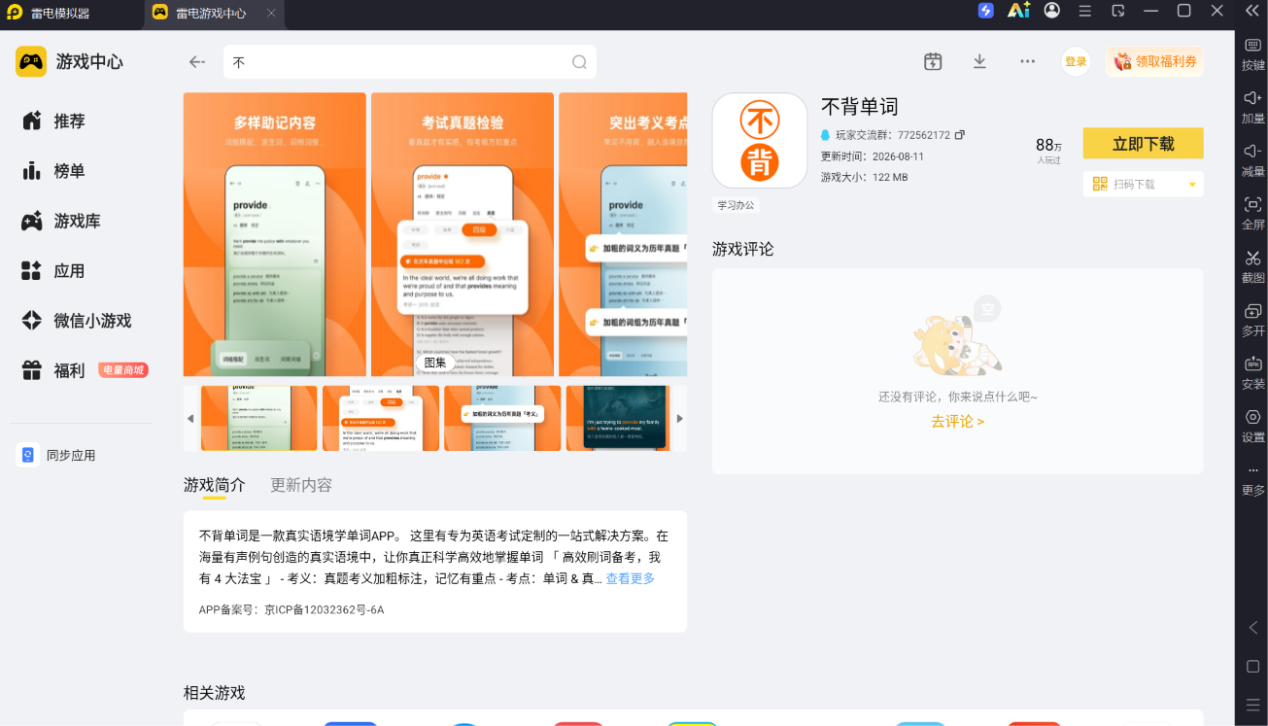Click the search magnifier icon
This screenshot has height=726, width=1268.
click(x=579, y=62)
